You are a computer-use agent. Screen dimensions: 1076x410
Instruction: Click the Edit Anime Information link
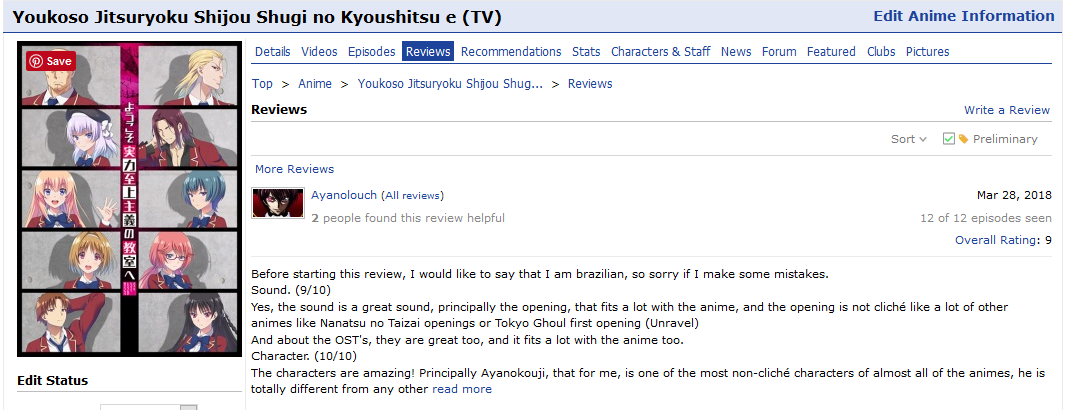963,16
